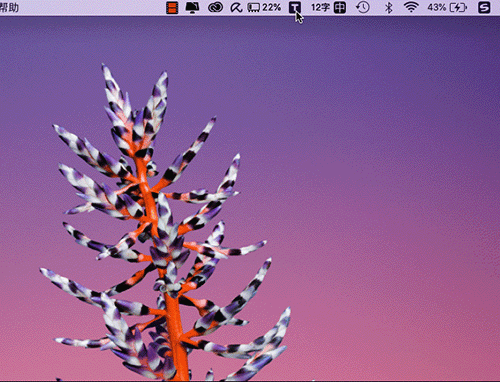The height and width of the screenshot is (382, 500).
Task: Toggle the Bluetooth status icon
Action: tap(388, 7)
